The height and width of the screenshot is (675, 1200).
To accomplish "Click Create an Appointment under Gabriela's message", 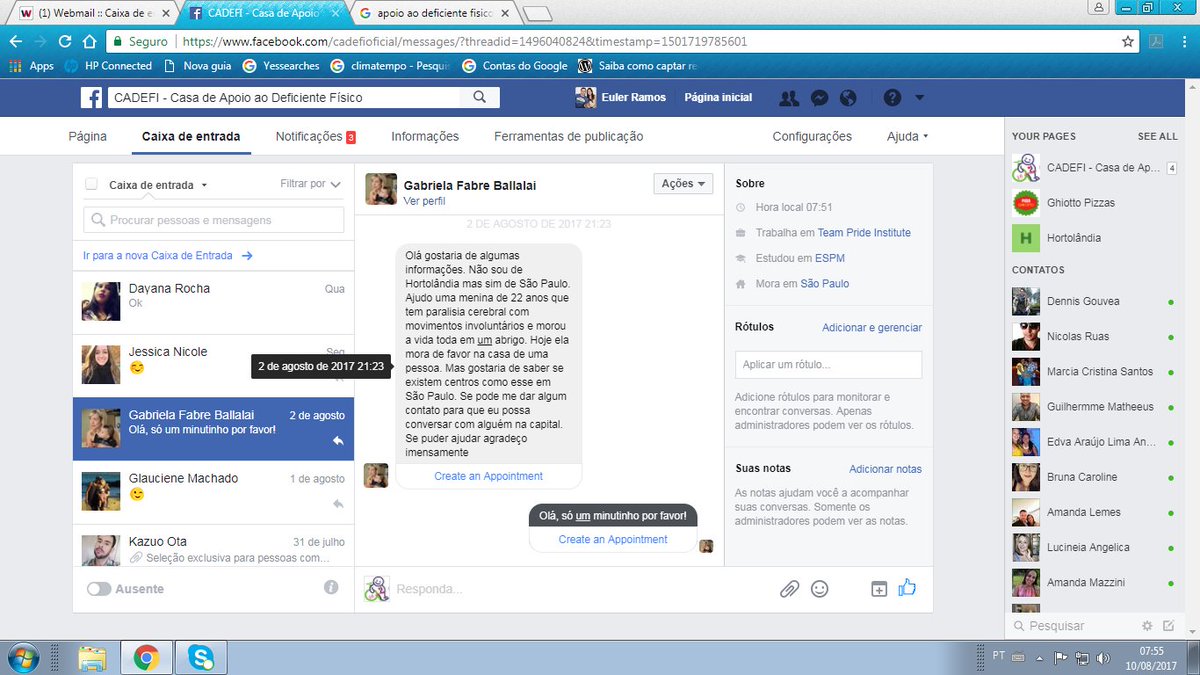I will click(488, 476).
